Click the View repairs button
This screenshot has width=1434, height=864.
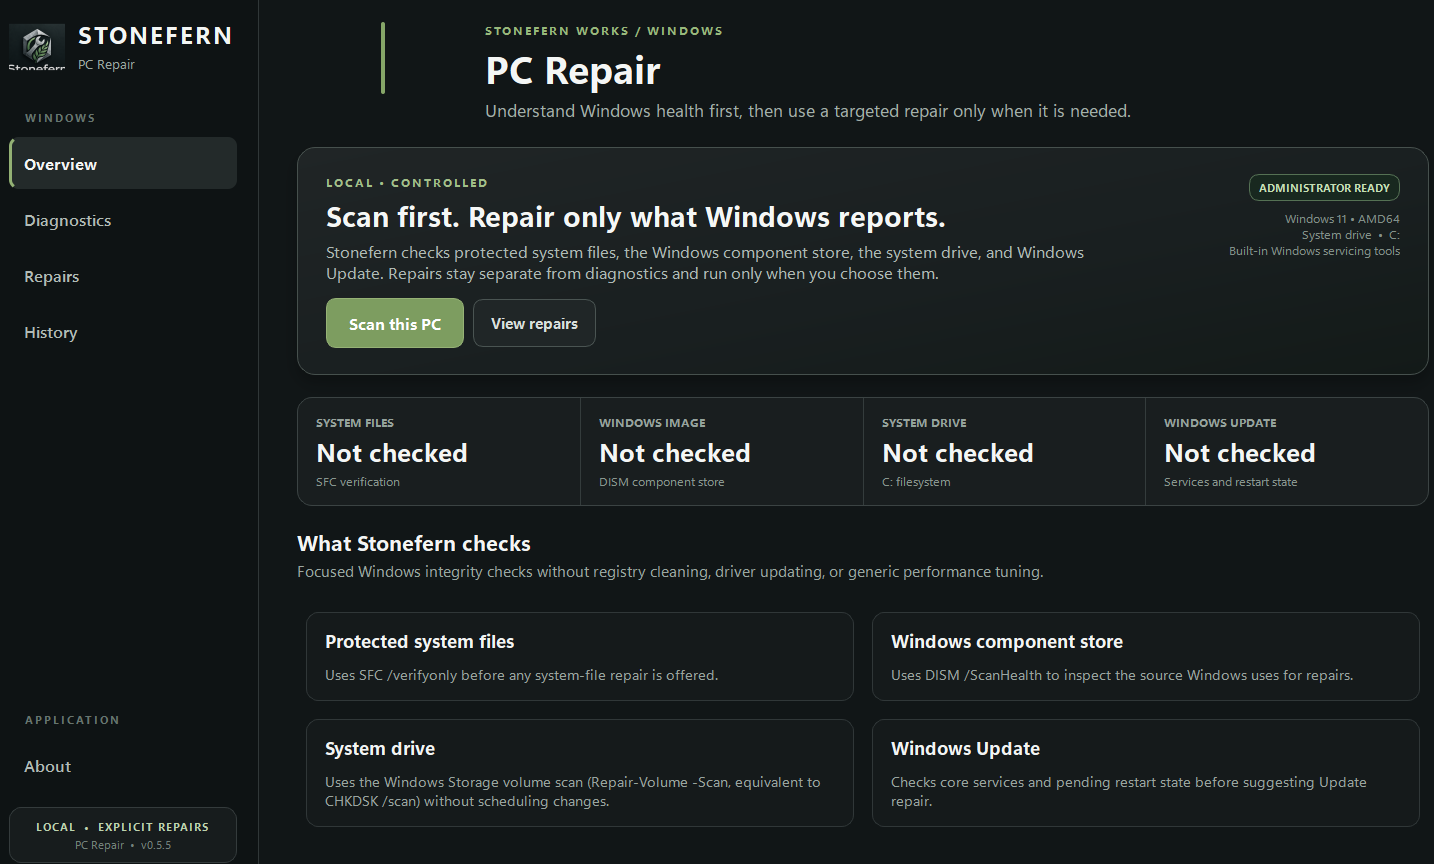(534, 323)
